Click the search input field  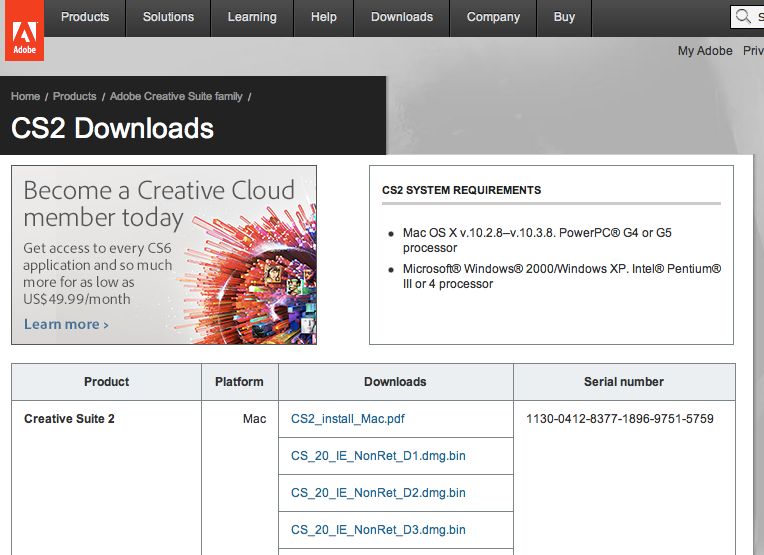(747, 17)
